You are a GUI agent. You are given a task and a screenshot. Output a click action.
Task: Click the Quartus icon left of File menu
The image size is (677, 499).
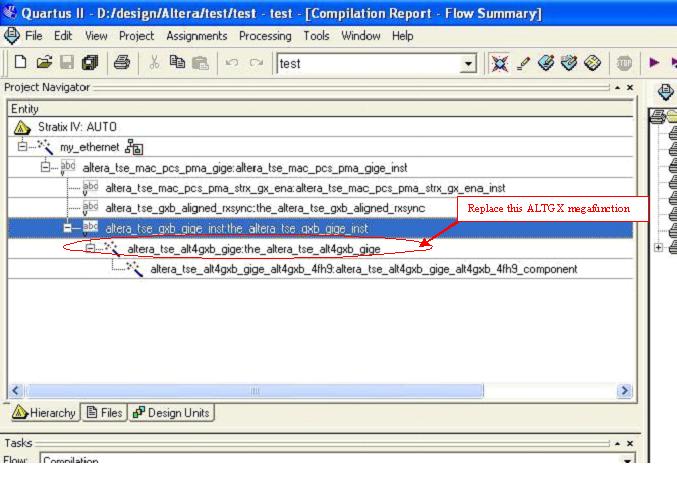[12, 36]
